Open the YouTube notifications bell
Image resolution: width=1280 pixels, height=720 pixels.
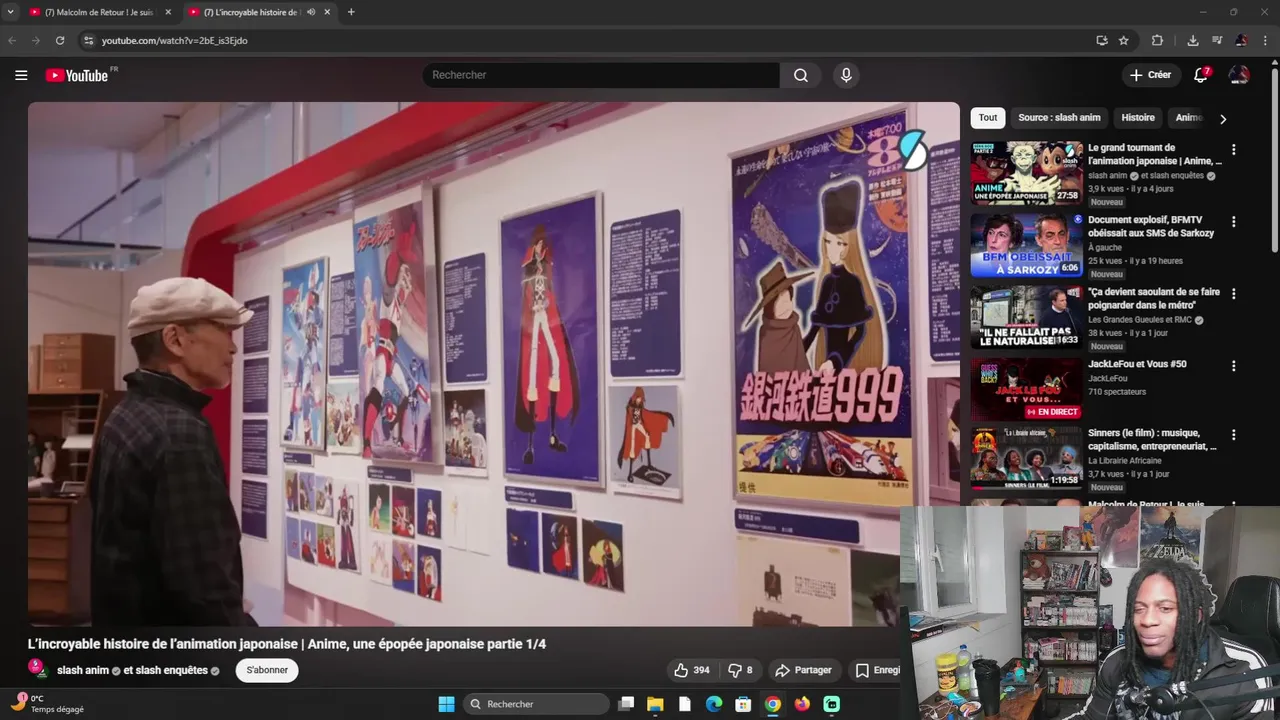click(1201, 75)
